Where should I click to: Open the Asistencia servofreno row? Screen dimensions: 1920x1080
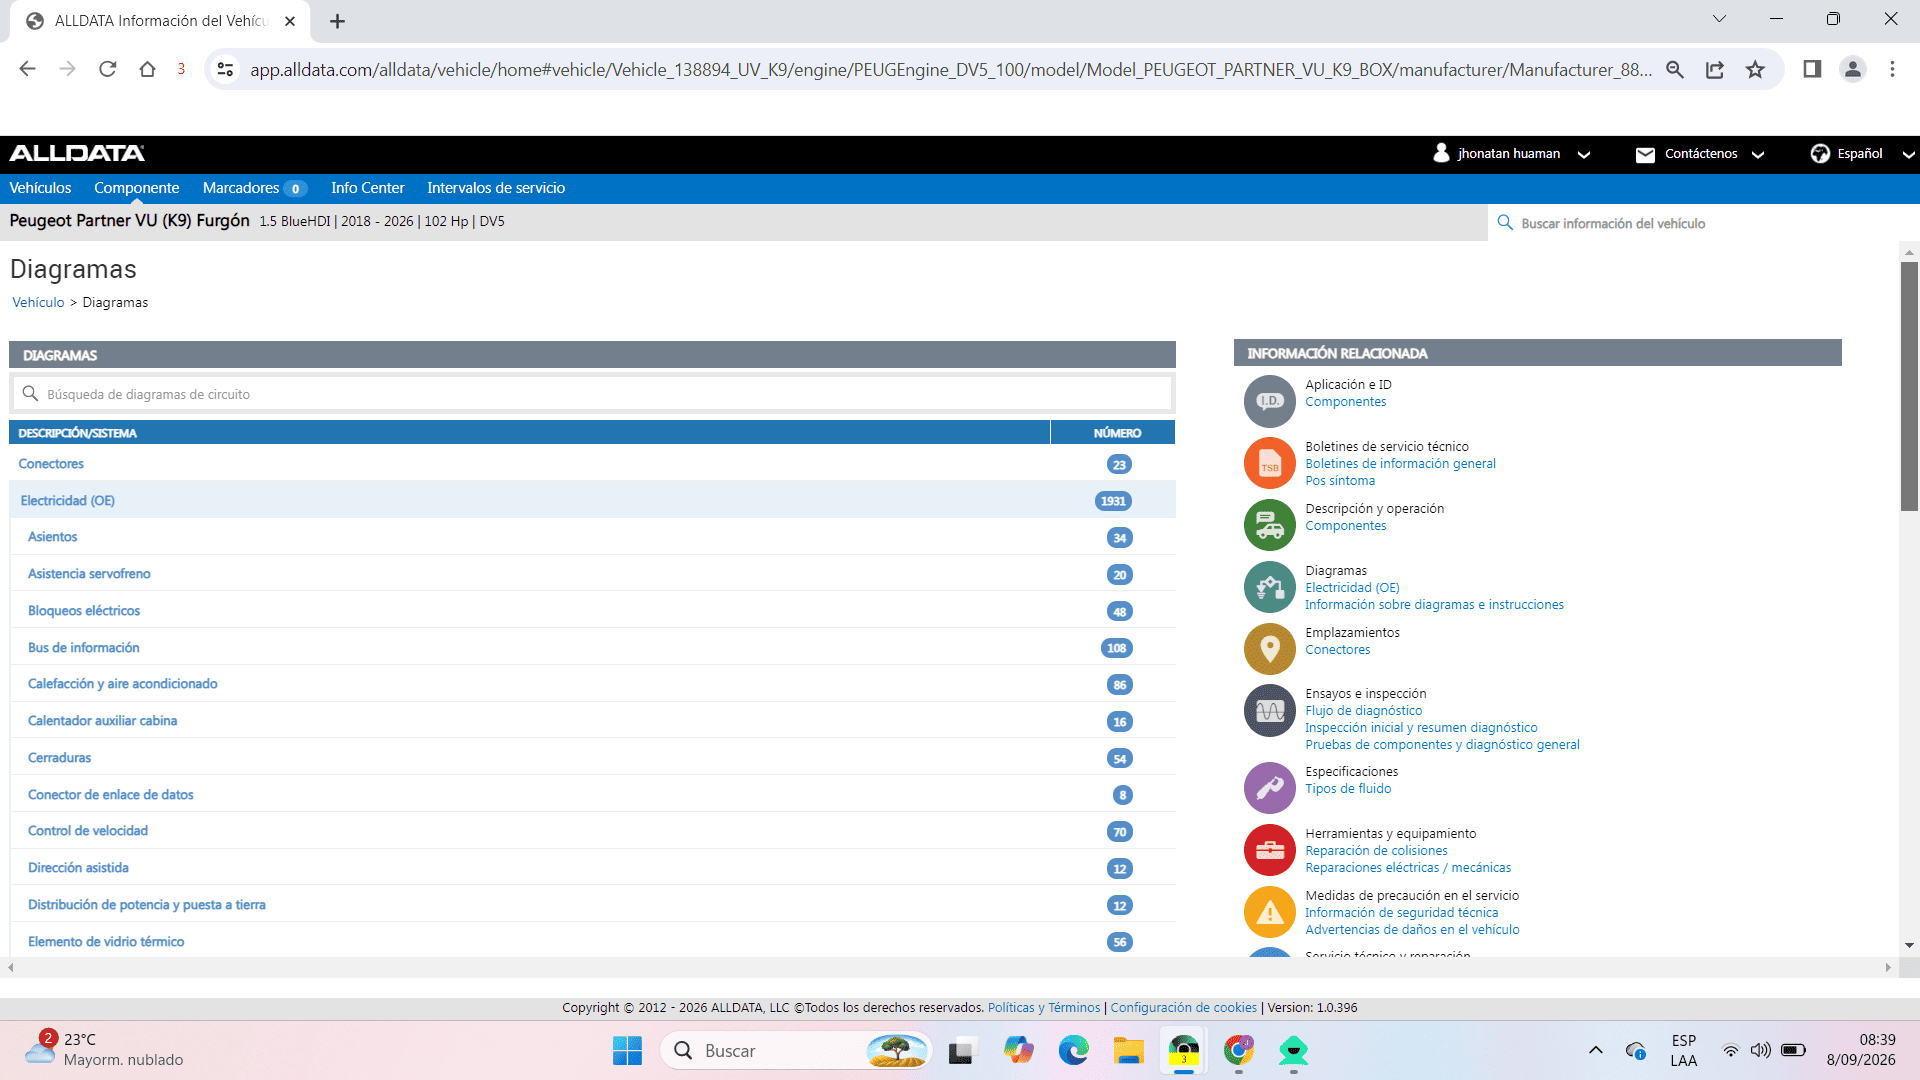pos(592,574)
